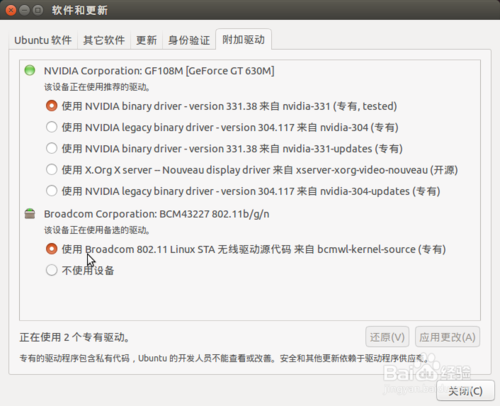Minimize the 软件和更新 window
This screenshot has width=500, height=406.
[x=25, y=10]
